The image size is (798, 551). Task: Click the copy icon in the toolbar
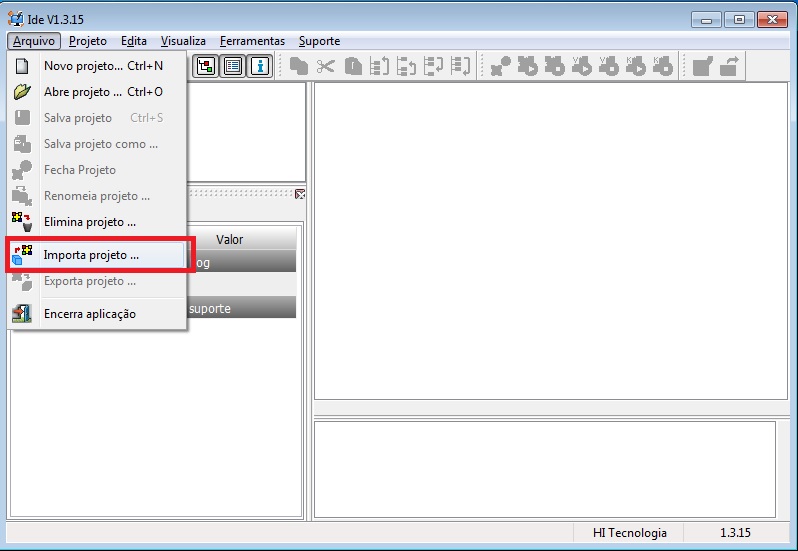tap(299, 66)
